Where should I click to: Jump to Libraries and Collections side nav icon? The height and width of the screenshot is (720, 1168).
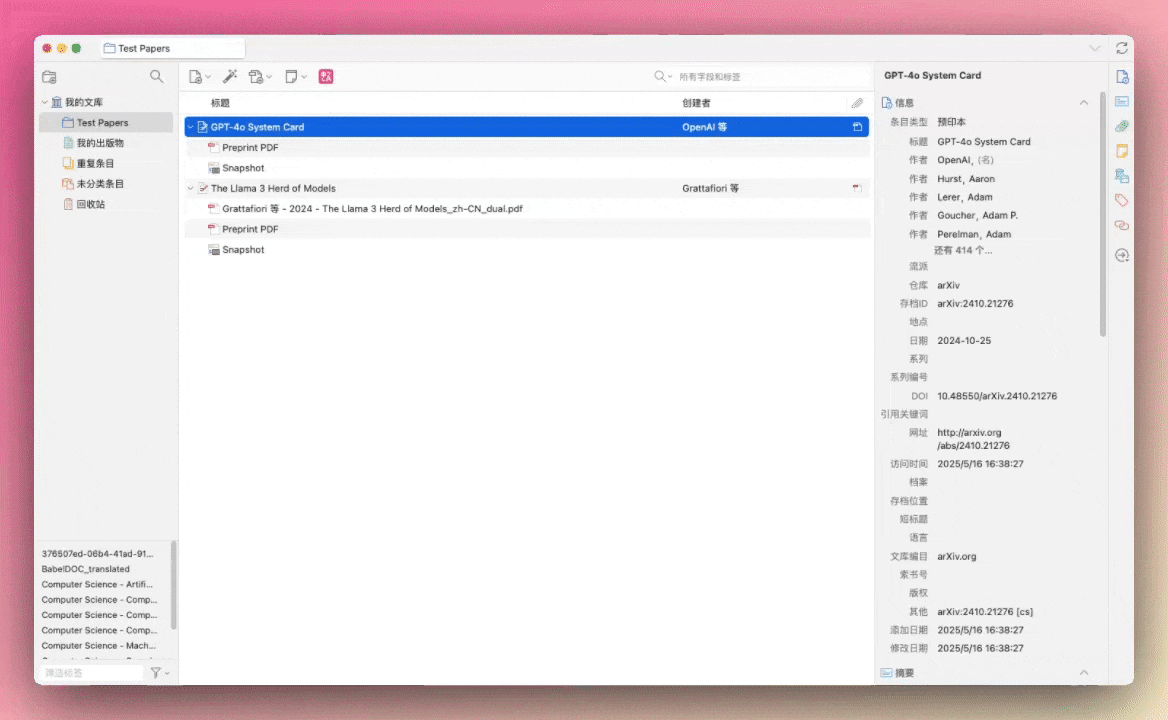[1122, 176]
